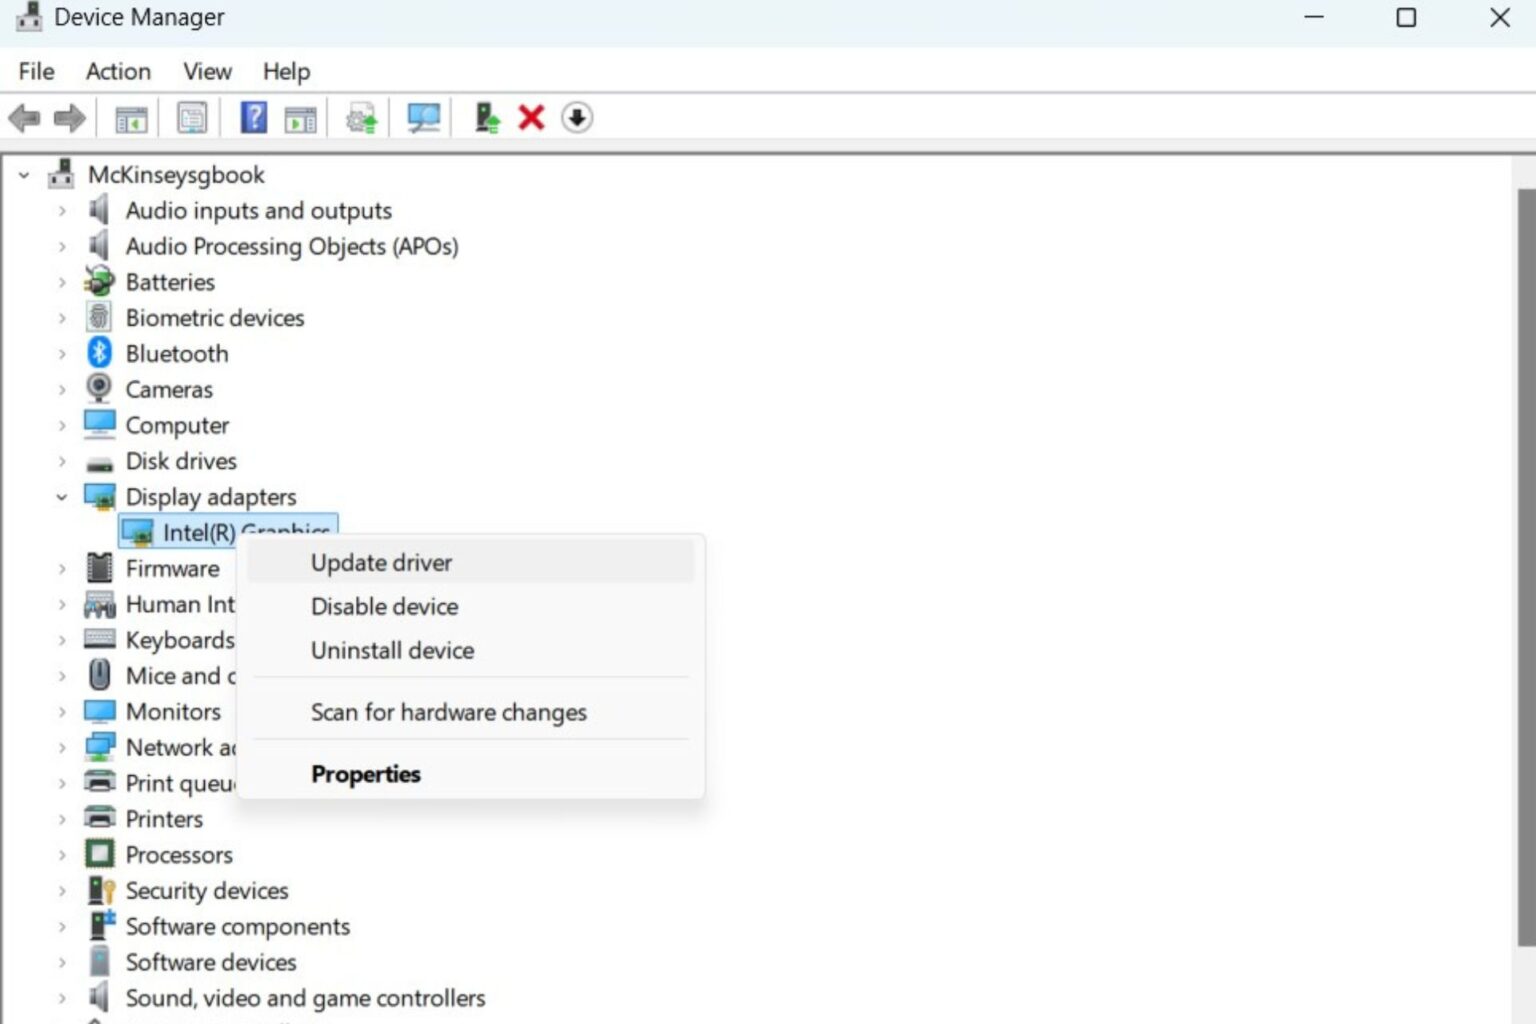This screenshot has width=1536, height=1024.
Task: Open the Action menu
Action: click(x=117, y=71)
